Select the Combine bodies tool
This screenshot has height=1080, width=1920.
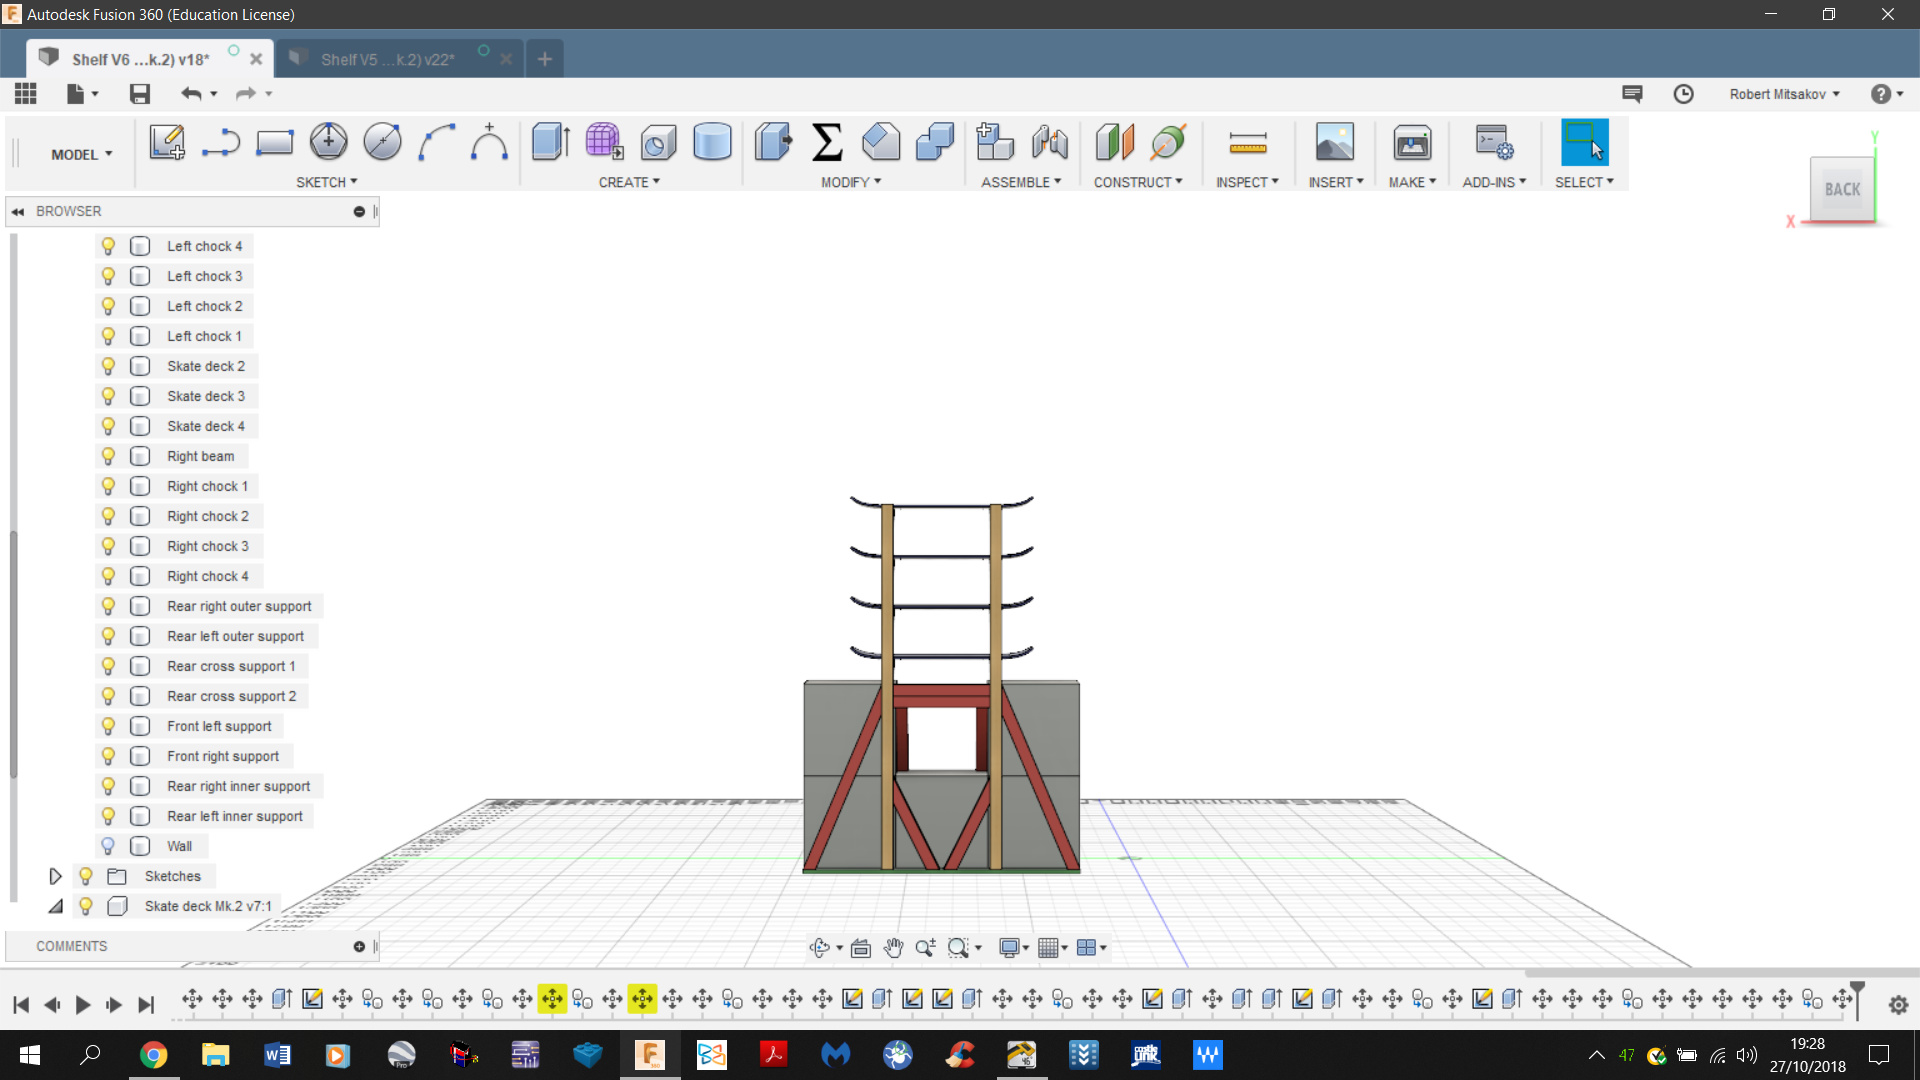pos(935,142)
